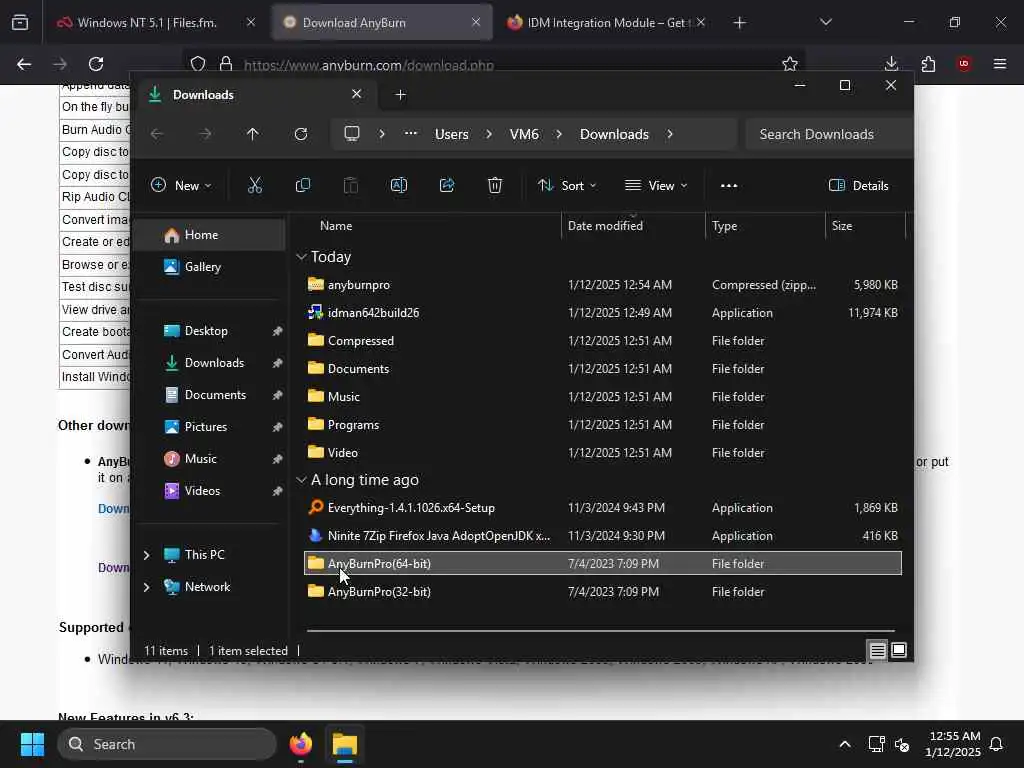Show hidden system tray icons
The height and width of the screenshot is (768, 1024).
[x=844, y=744]
